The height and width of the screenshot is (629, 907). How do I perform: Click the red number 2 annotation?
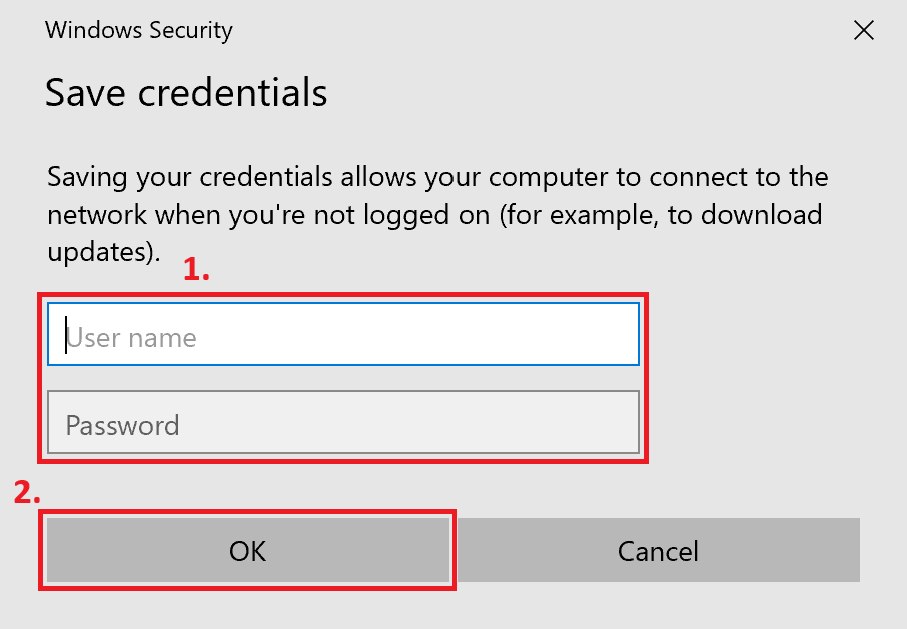pos(28,493)
